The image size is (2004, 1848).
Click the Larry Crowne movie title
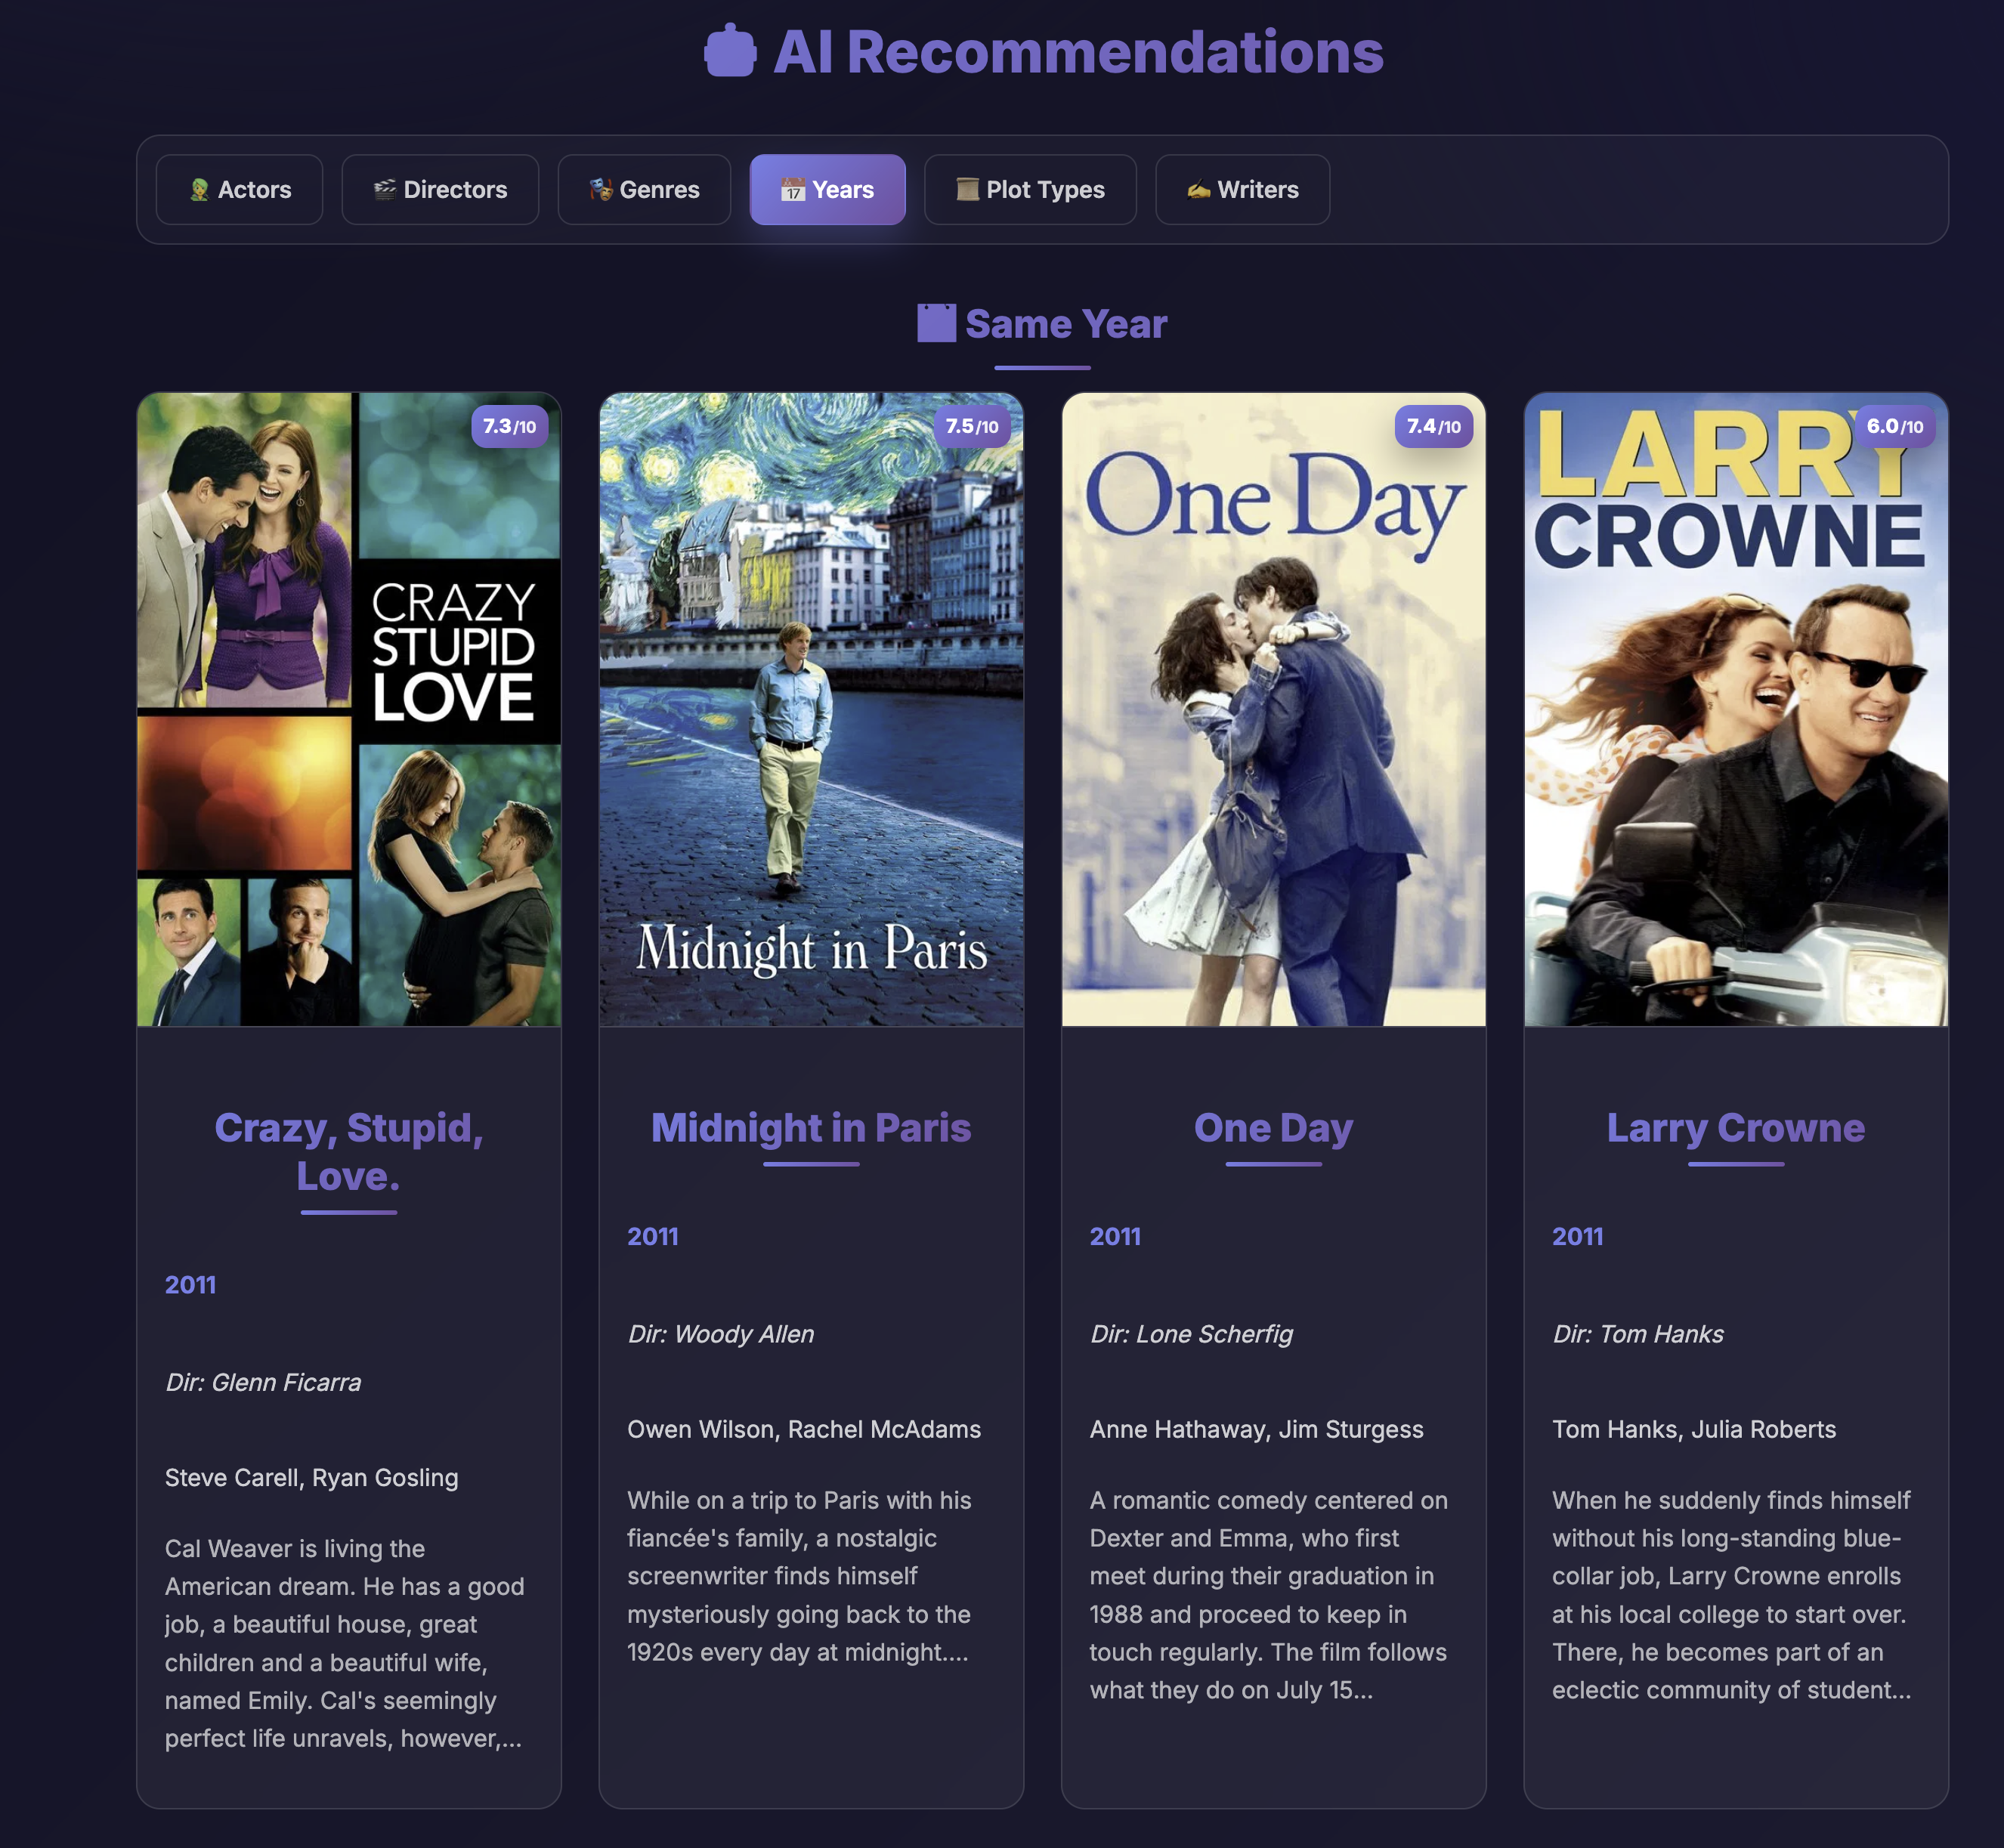click(x=1735, y=1127)
